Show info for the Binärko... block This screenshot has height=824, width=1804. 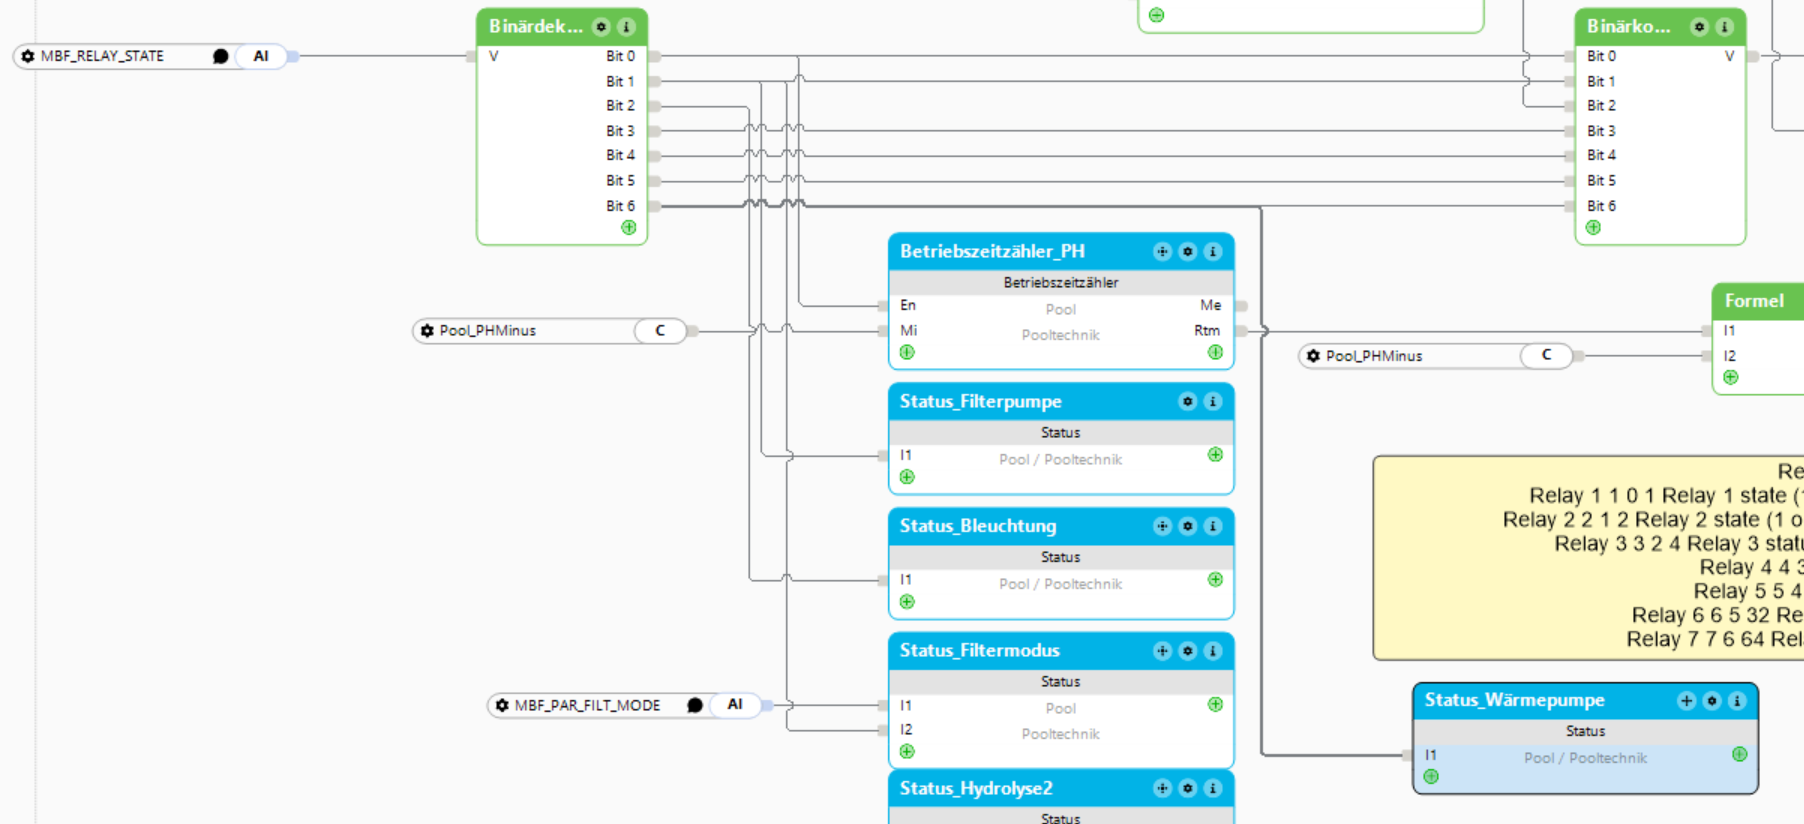pos(1724,27)
